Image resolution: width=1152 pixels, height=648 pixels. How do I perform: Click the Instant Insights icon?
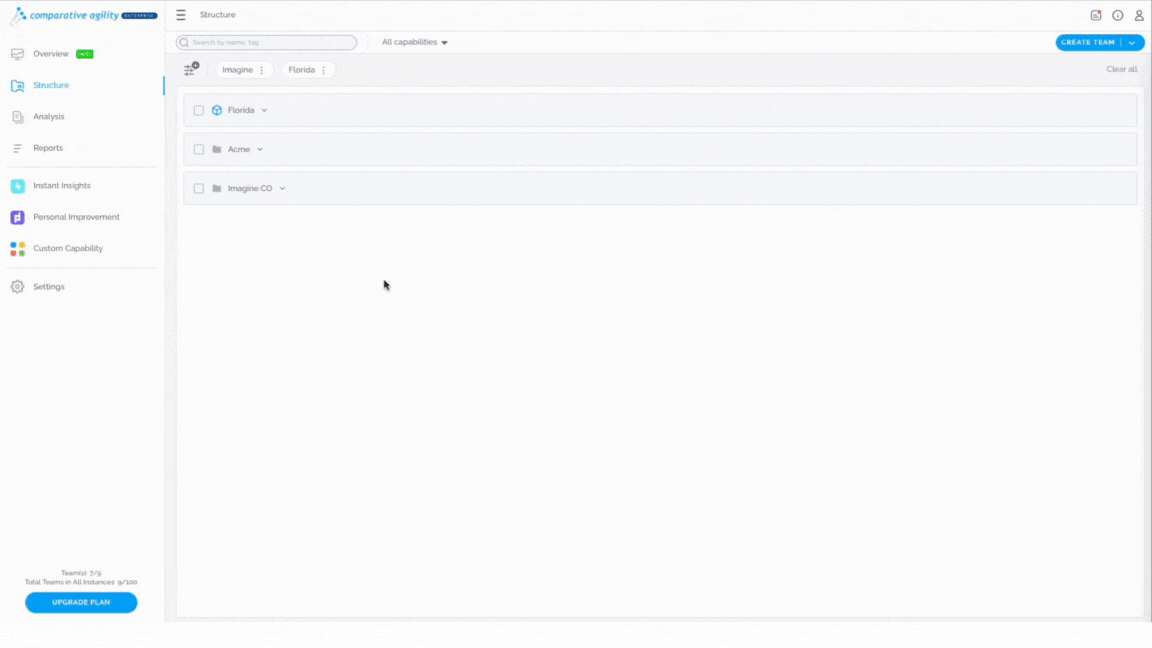(18, 186)
